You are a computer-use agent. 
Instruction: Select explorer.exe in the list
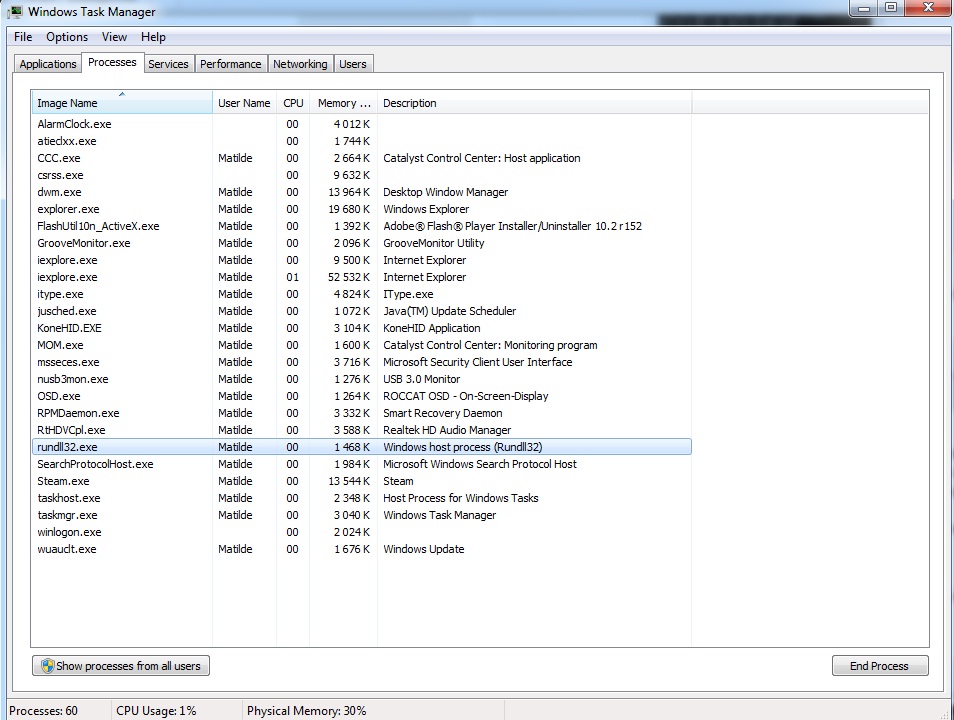click(x=361, y=209)
